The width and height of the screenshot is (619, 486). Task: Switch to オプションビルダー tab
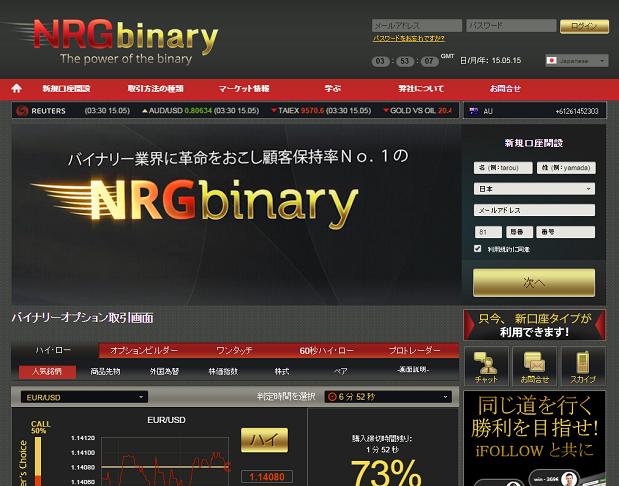(144, 351)
